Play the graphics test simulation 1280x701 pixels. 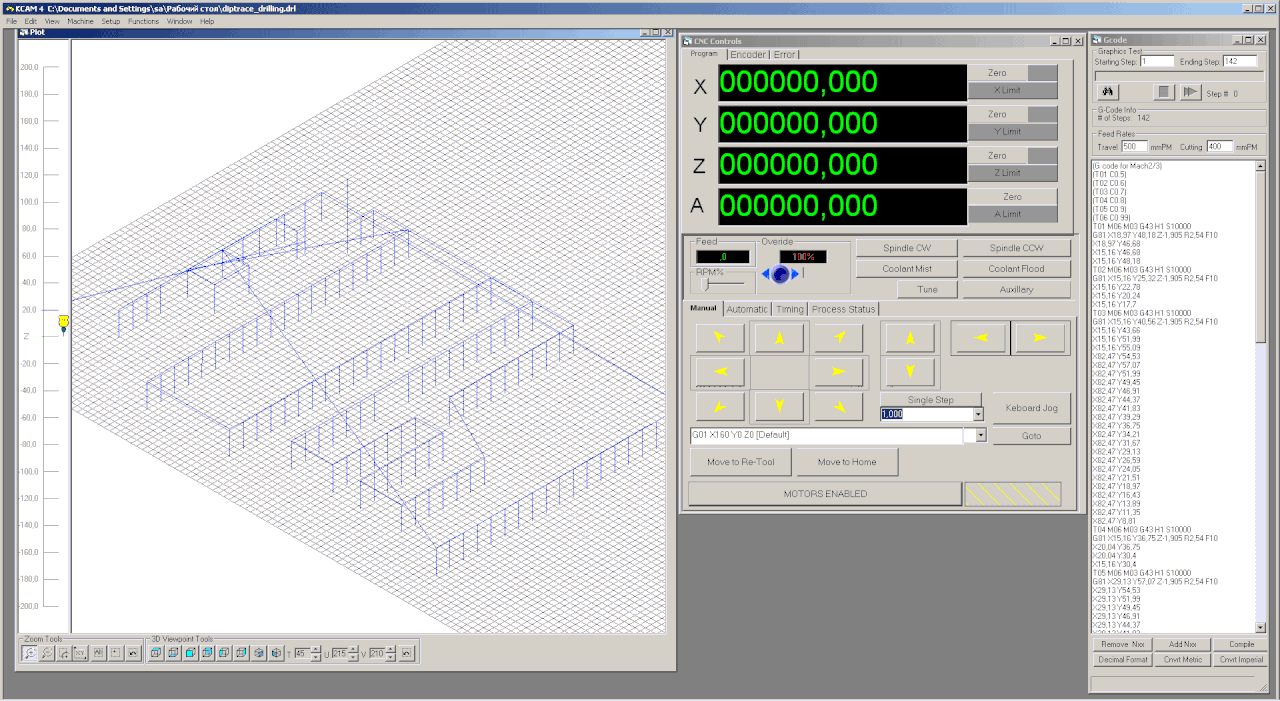[x=1189, y=92]
